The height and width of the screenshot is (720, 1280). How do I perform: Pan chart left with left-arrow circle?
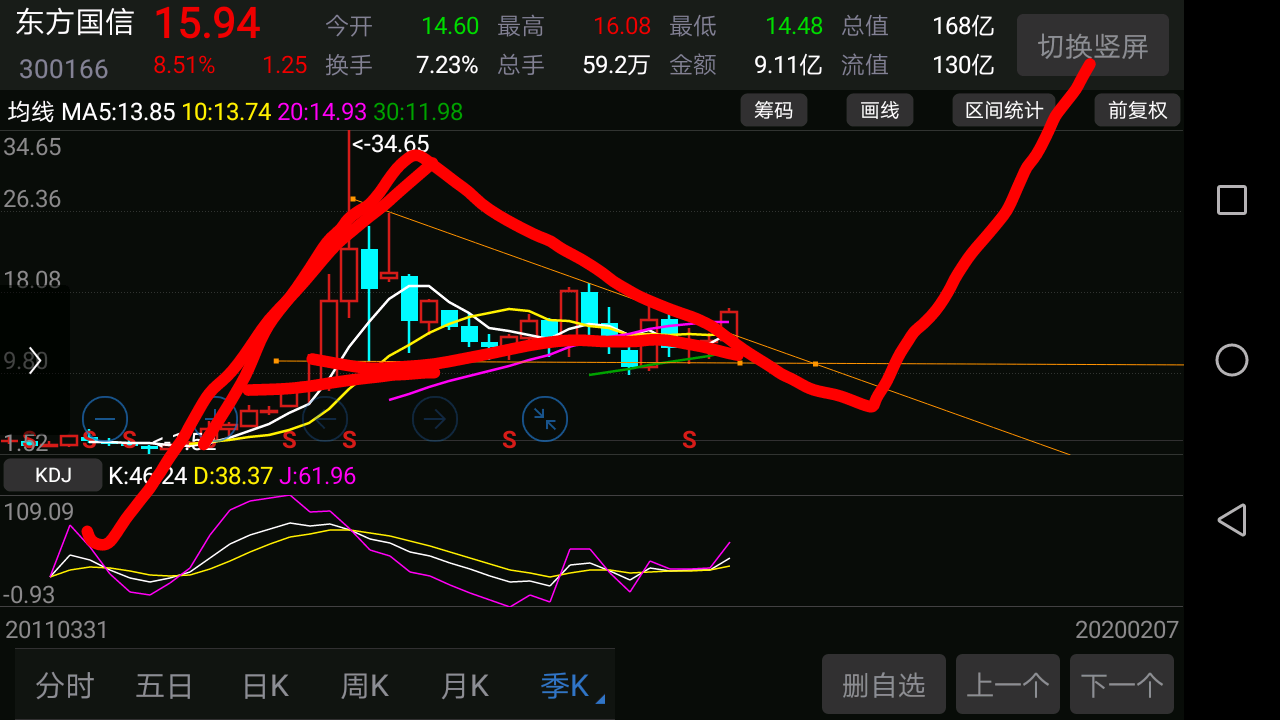325,419
